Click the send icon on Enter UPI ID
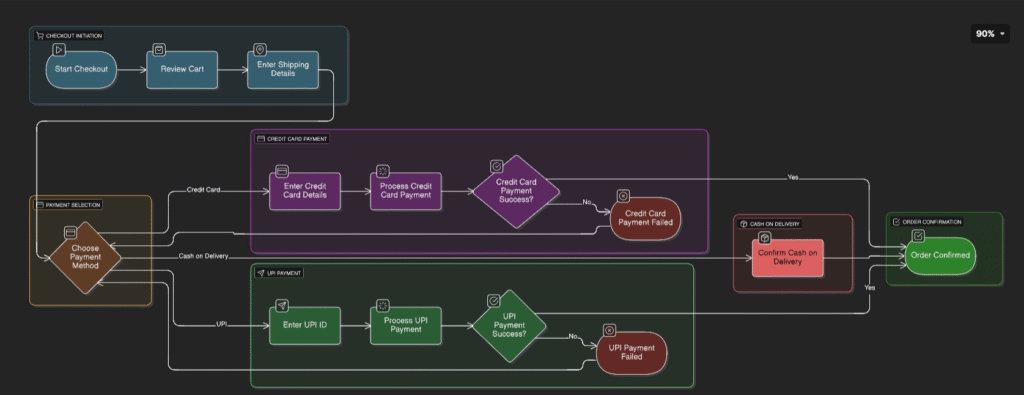 (x=282, y=306)
